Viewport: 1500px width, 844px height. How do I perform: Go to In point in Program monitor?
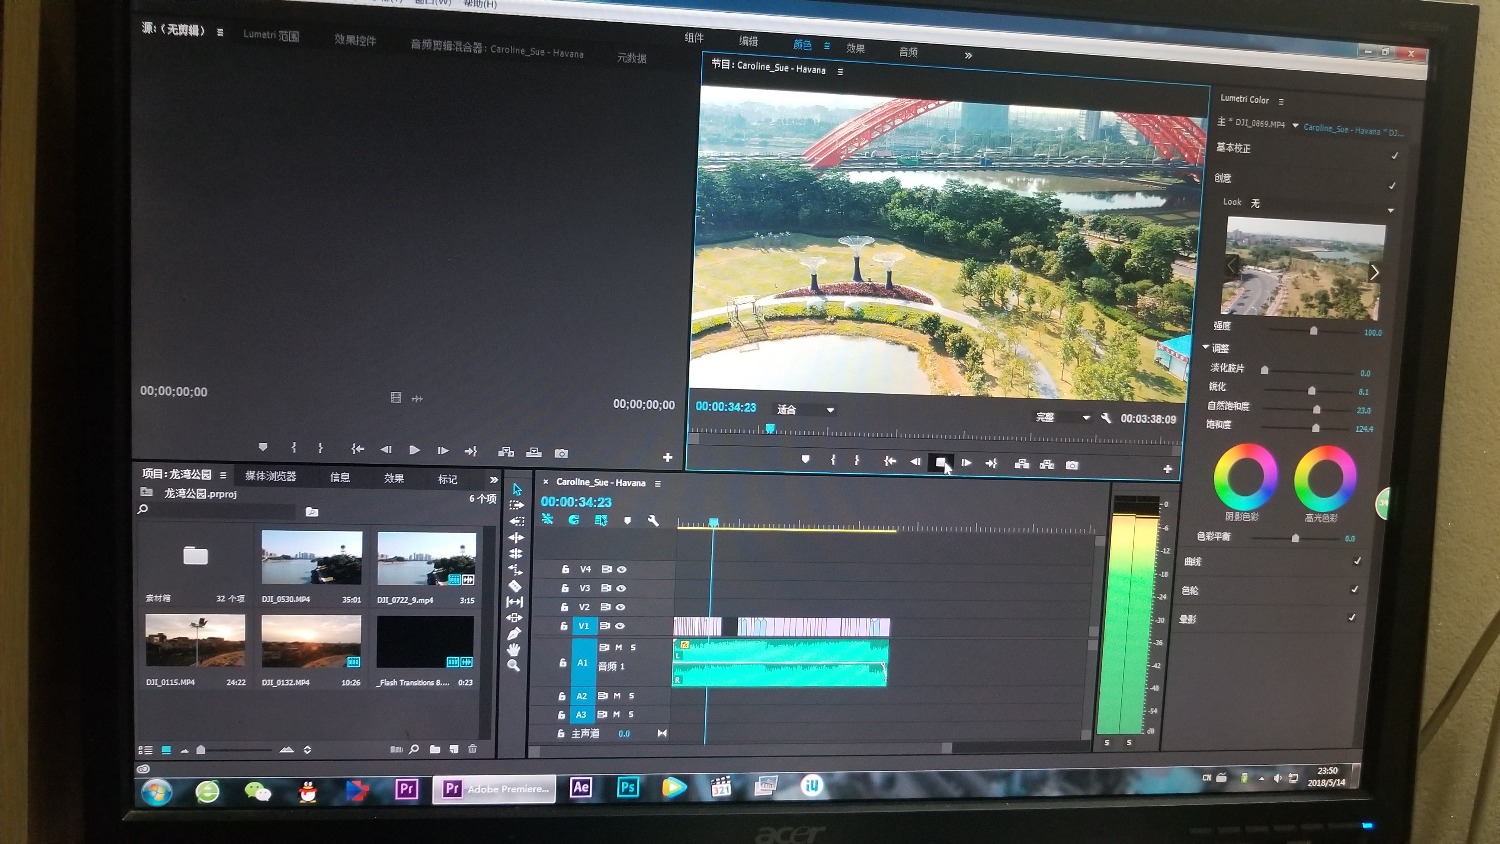(x=889, y=461)
